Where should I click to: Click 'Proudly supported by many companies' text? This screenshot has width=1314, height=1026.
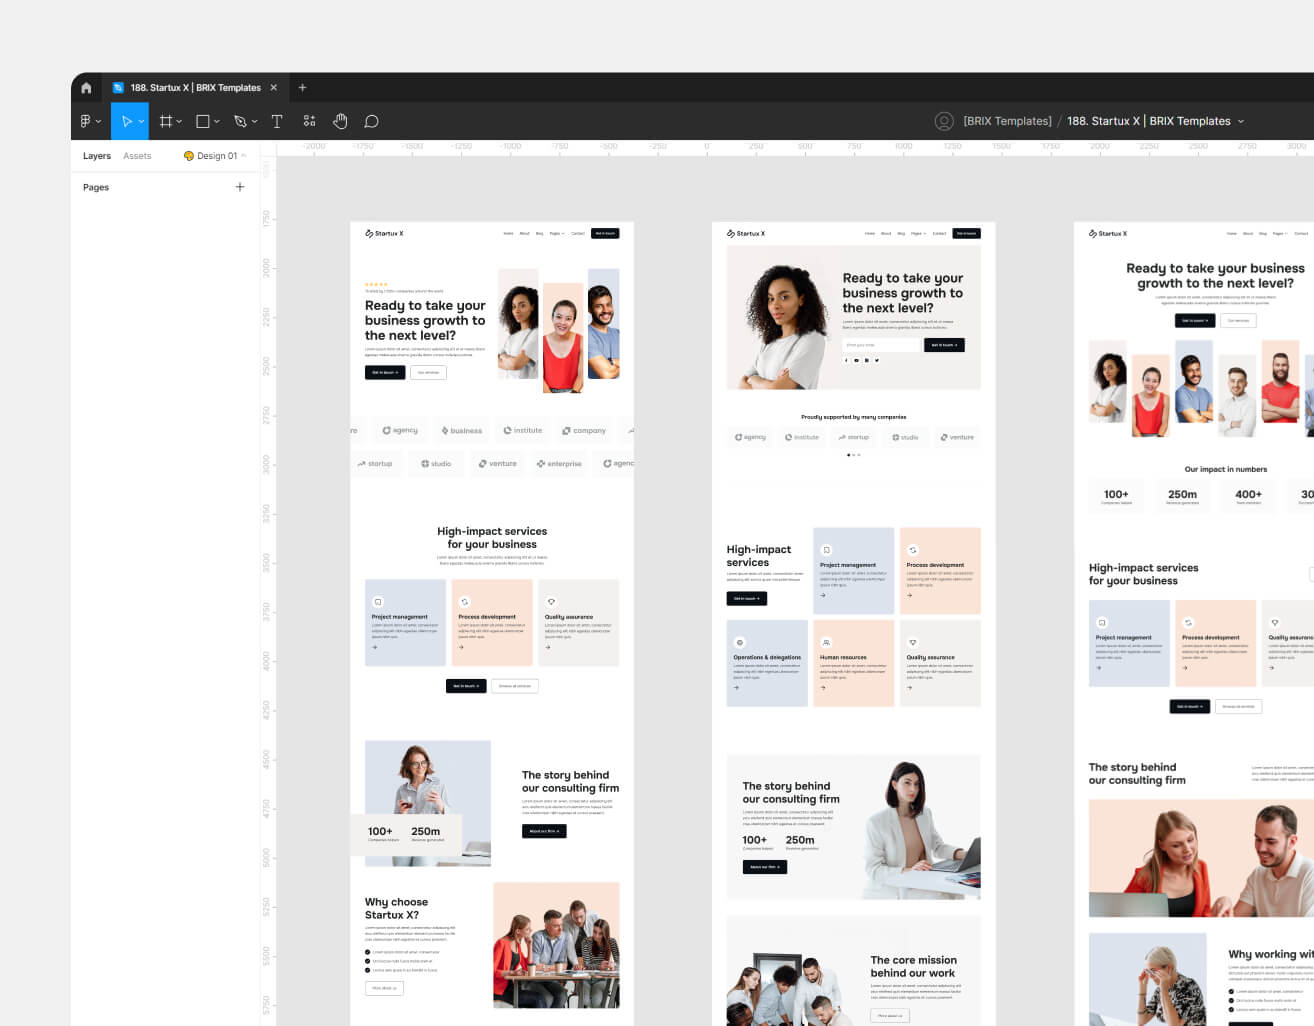pos(853,417)
